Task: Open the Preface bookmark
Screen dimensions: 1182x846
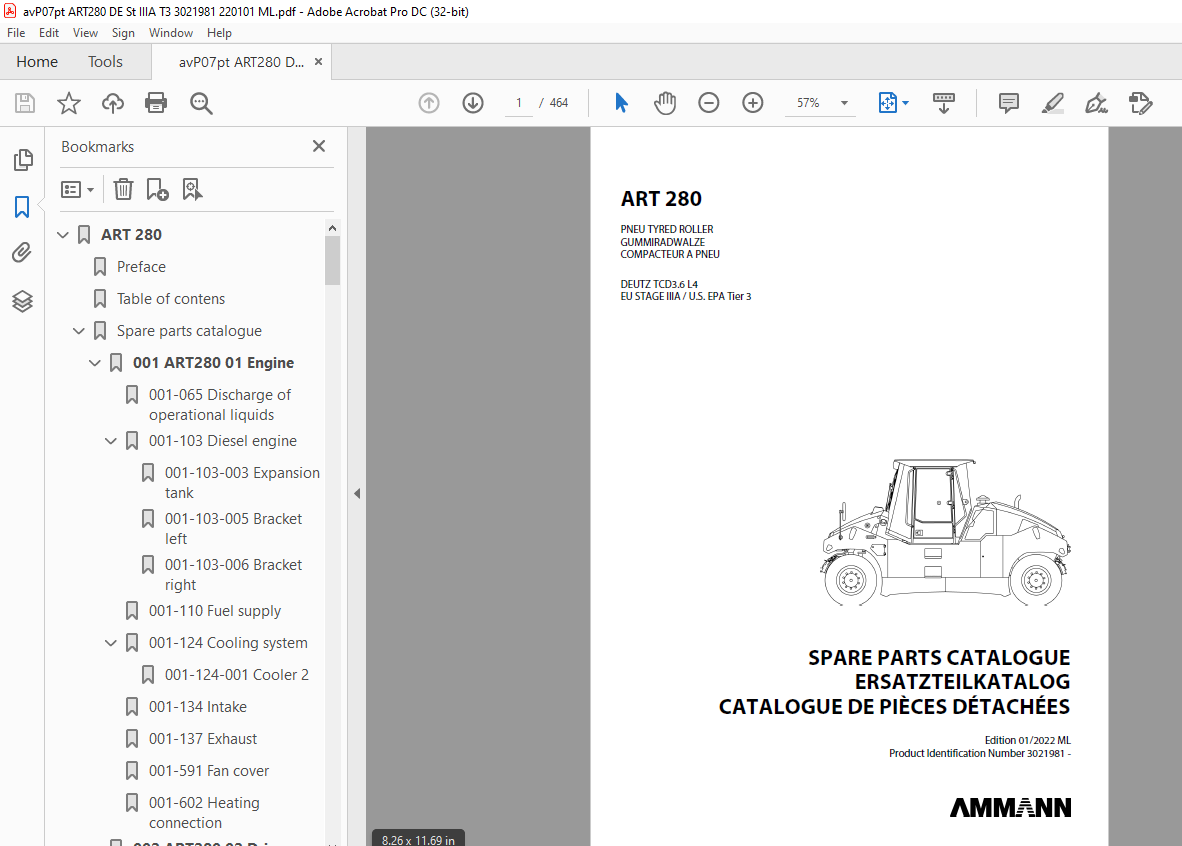Action: pos(141,267)
